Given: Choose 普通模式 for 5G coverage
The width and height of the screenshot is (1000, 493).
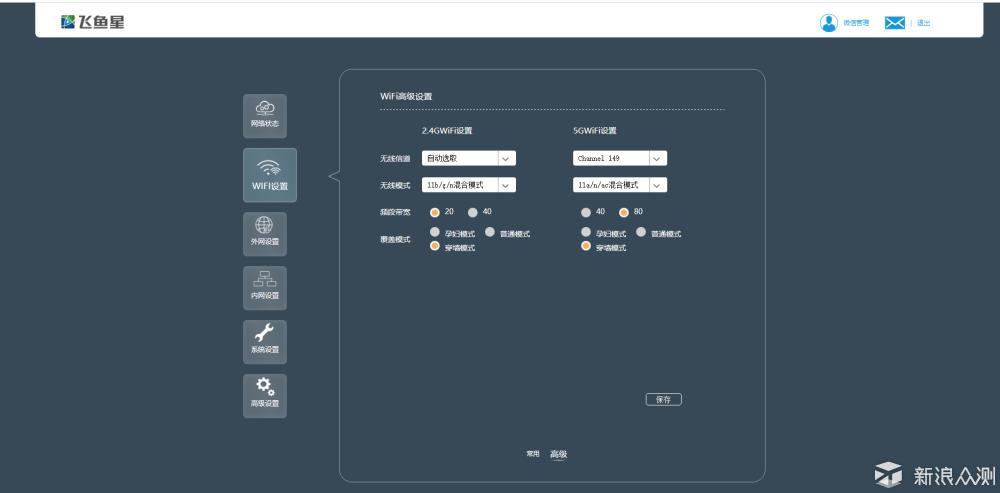Looking at the screenshot, I should click(x=641, y=233).
